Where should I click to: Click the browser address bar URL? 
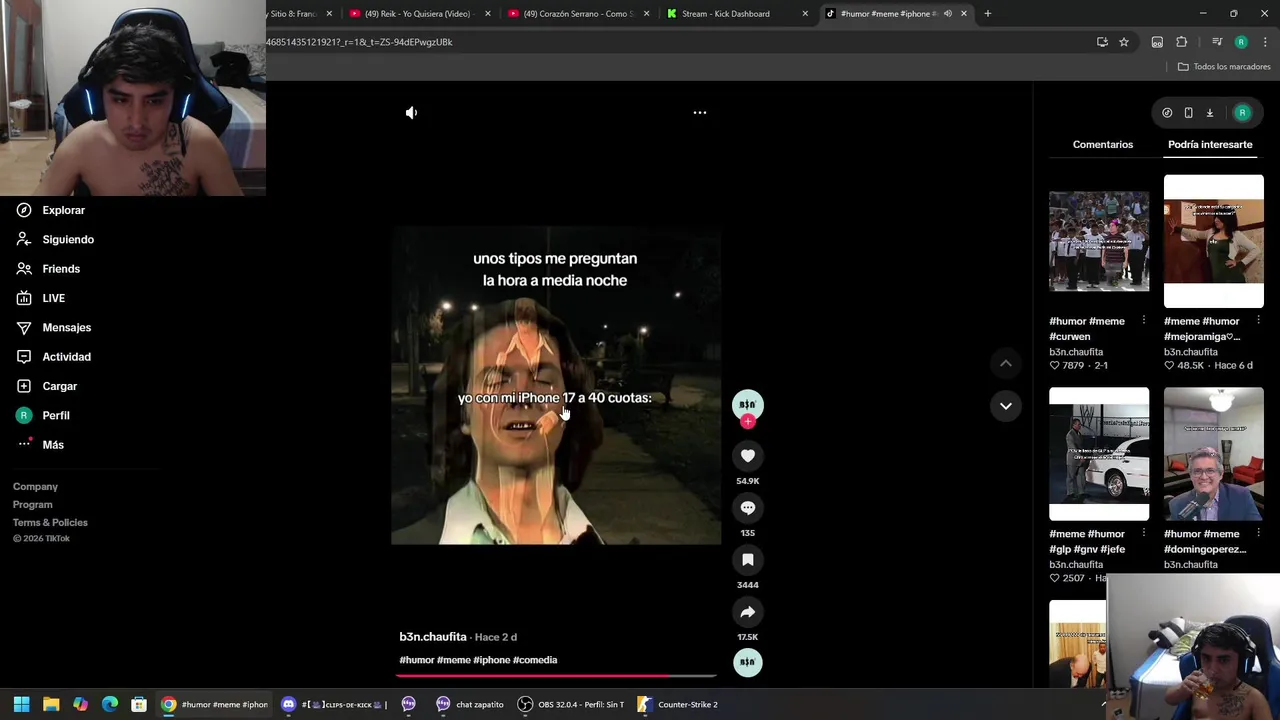tap(360, 42)
